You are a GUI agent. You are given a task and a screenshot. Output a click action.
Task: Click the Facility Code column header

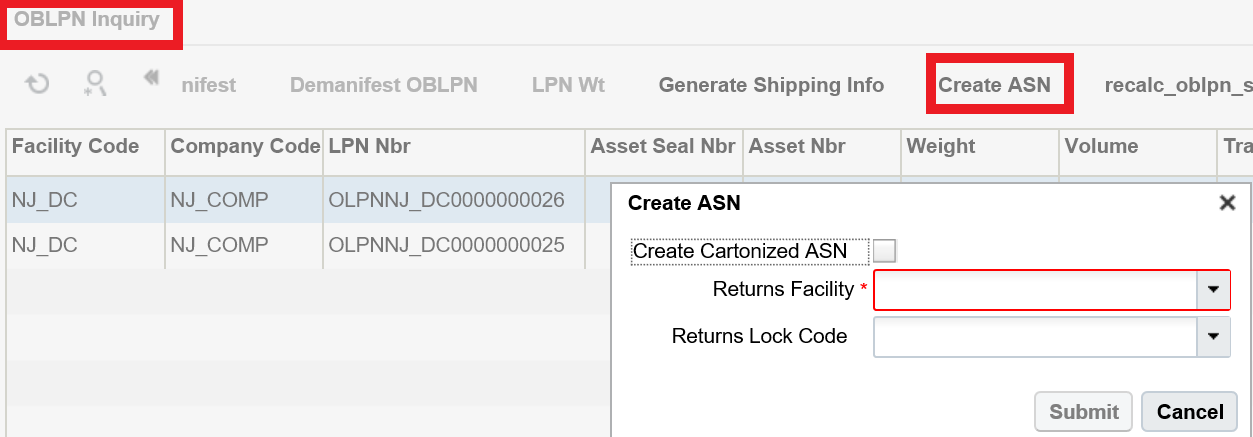[75, 146]
